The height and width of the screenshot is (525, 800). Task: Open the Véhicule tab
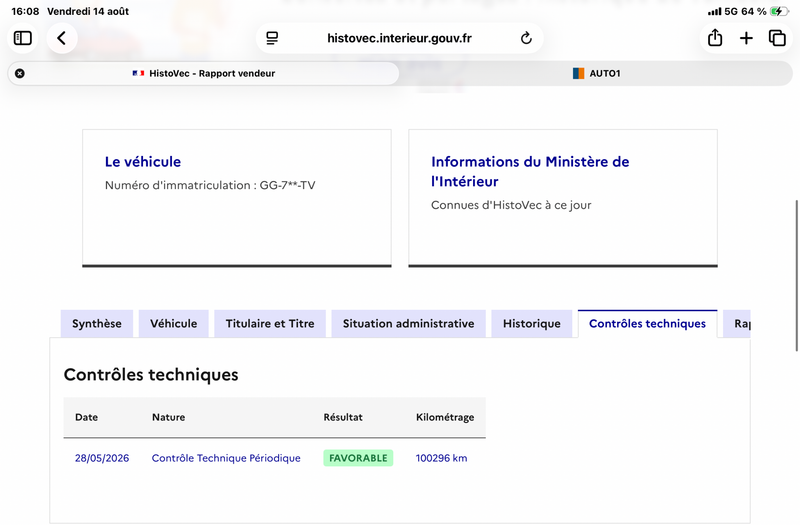coord(173,323)
